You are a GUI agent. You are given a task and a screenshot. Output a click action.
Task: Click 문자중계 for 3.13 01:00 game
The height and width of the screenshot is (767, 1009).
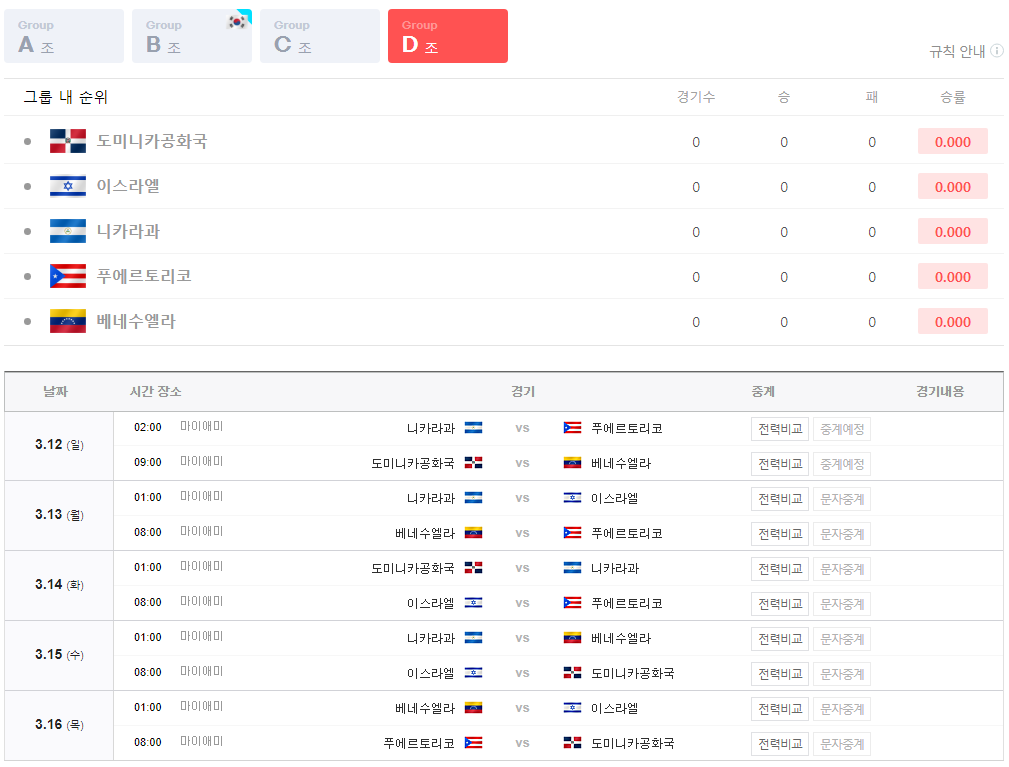click(842, 499)
